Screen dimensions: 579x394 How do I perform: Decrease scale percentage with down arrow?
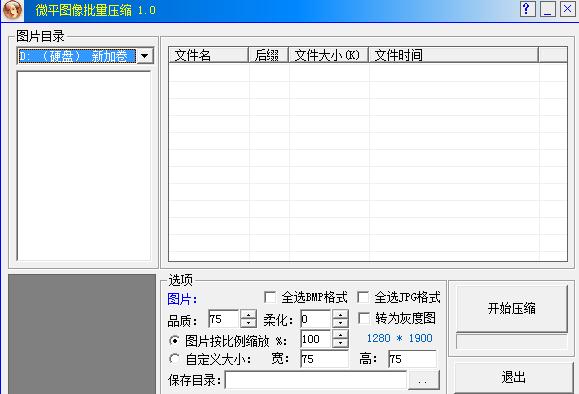pos(340,343)
